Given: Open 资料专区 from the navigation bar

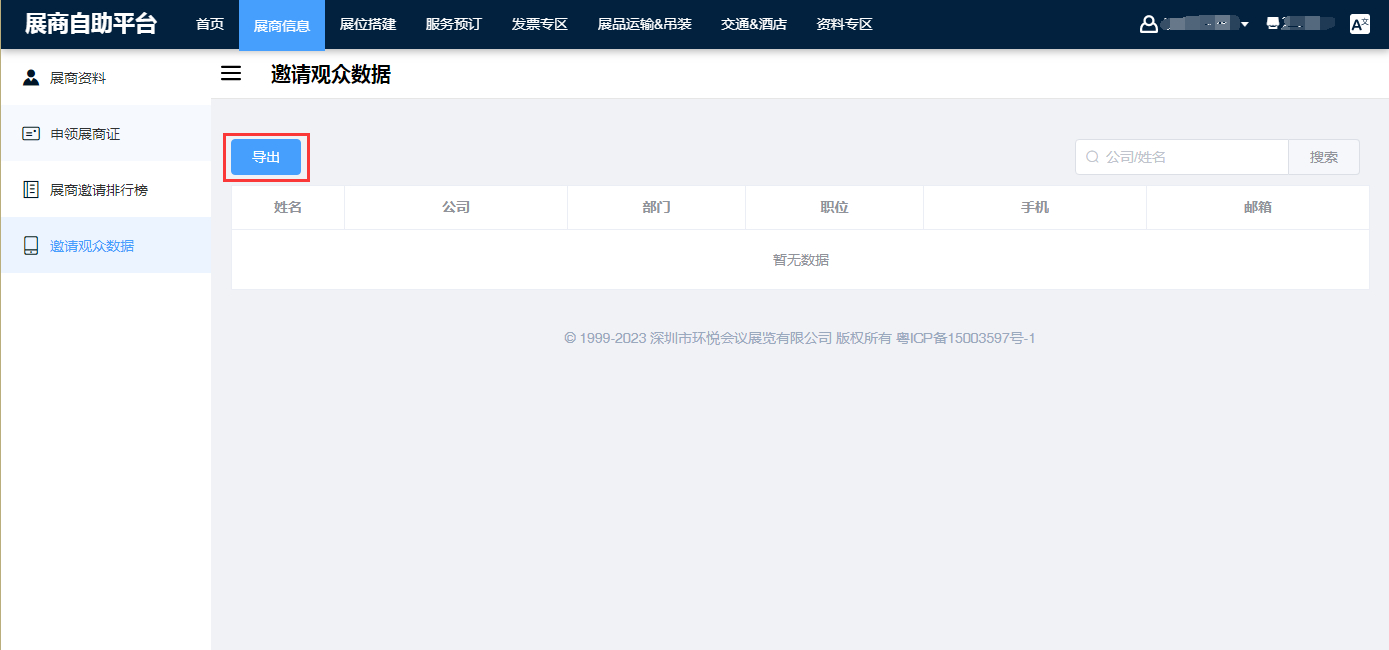Looking at the screenshot, I should click(844, 25).
